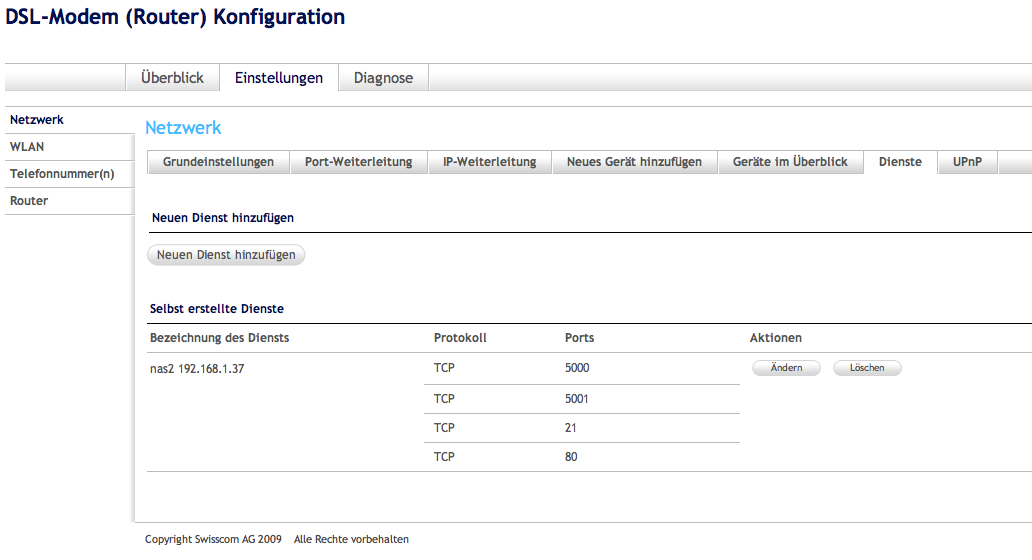This screenshot has height=560, width=1032.
Task: Switch to Port-Weiterleitung sub-tab
Action: pyautogui.click(x=358, y=162)
